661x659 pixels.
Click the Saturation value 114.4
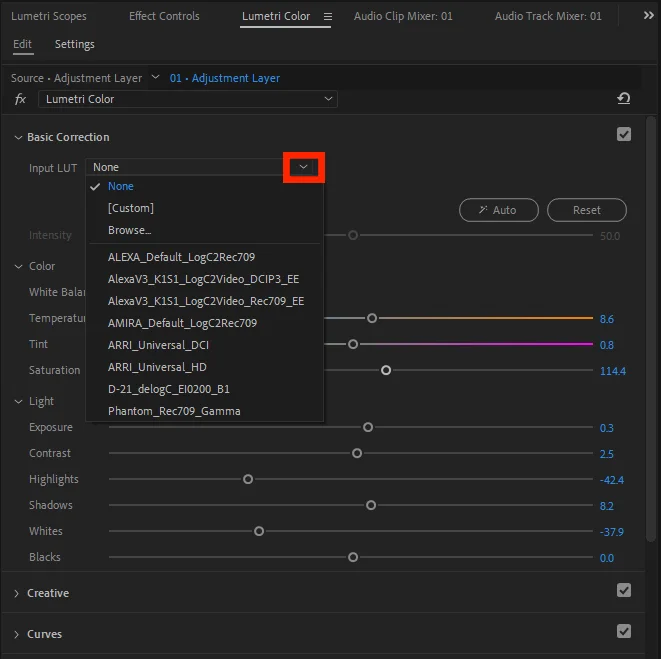pos(613,371)
